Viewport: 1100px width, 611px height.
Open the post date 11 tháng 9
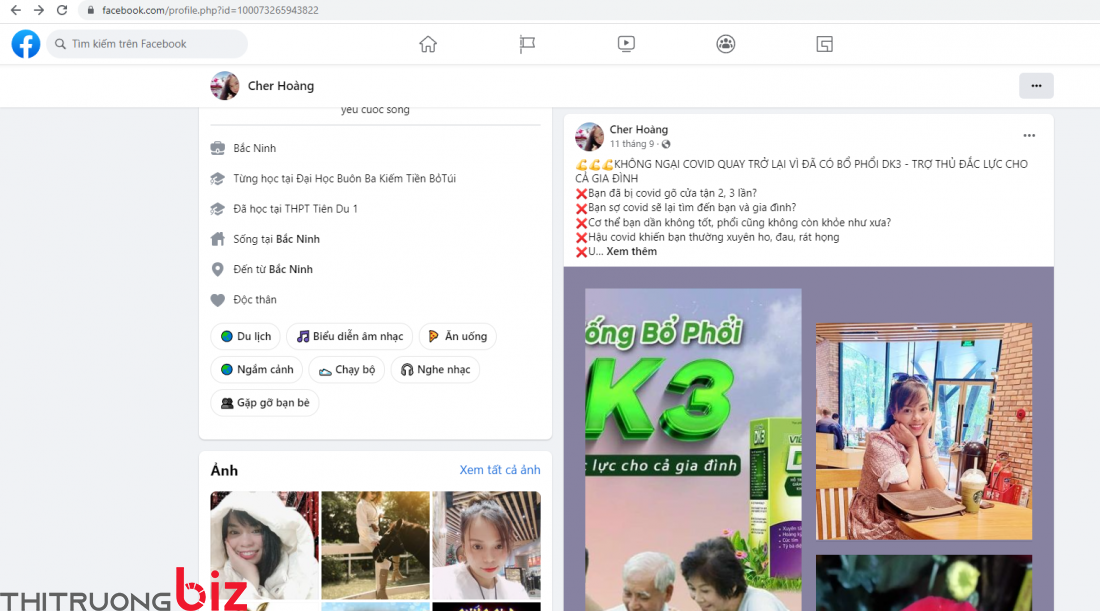[x=632, y=145]
